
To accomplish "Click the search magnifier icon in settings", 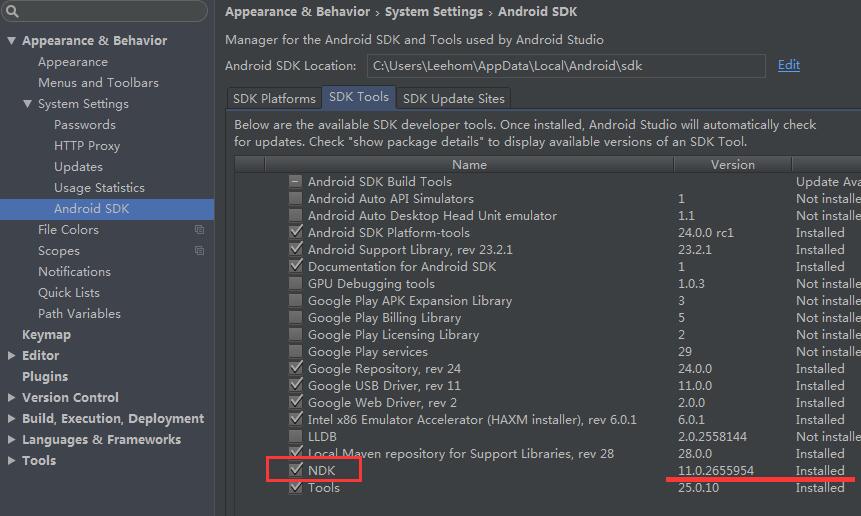I will 12,11.
